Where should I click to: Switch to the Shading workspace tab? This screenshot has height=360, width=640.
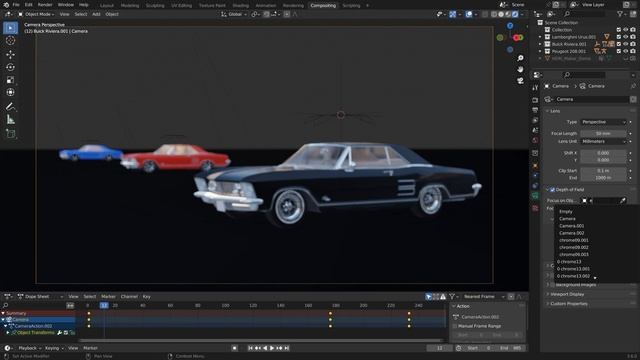240,6
